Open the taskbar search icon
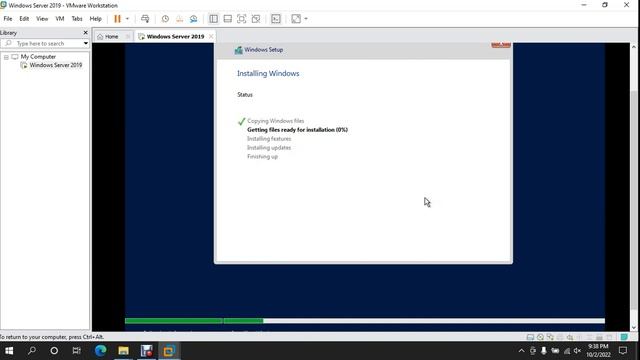640x360 pixels. tap(32, 351)
